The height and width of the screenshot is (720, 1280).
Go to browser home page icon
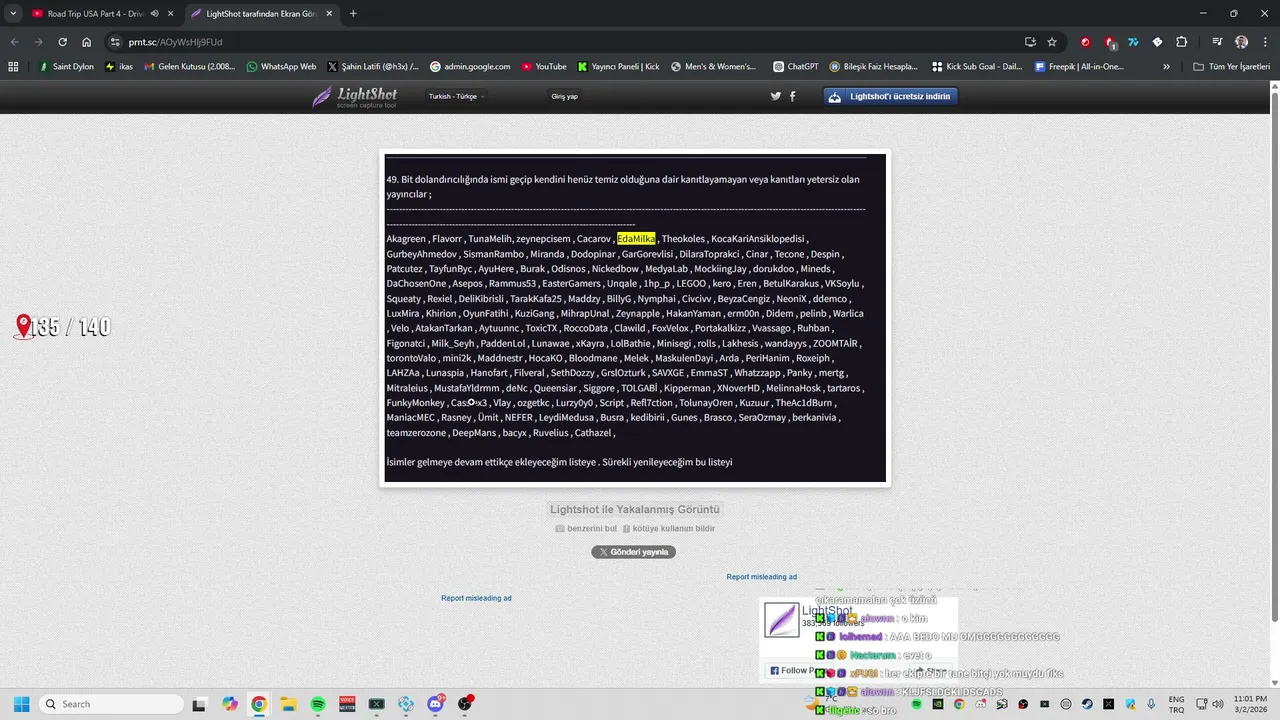coord(86,42)
